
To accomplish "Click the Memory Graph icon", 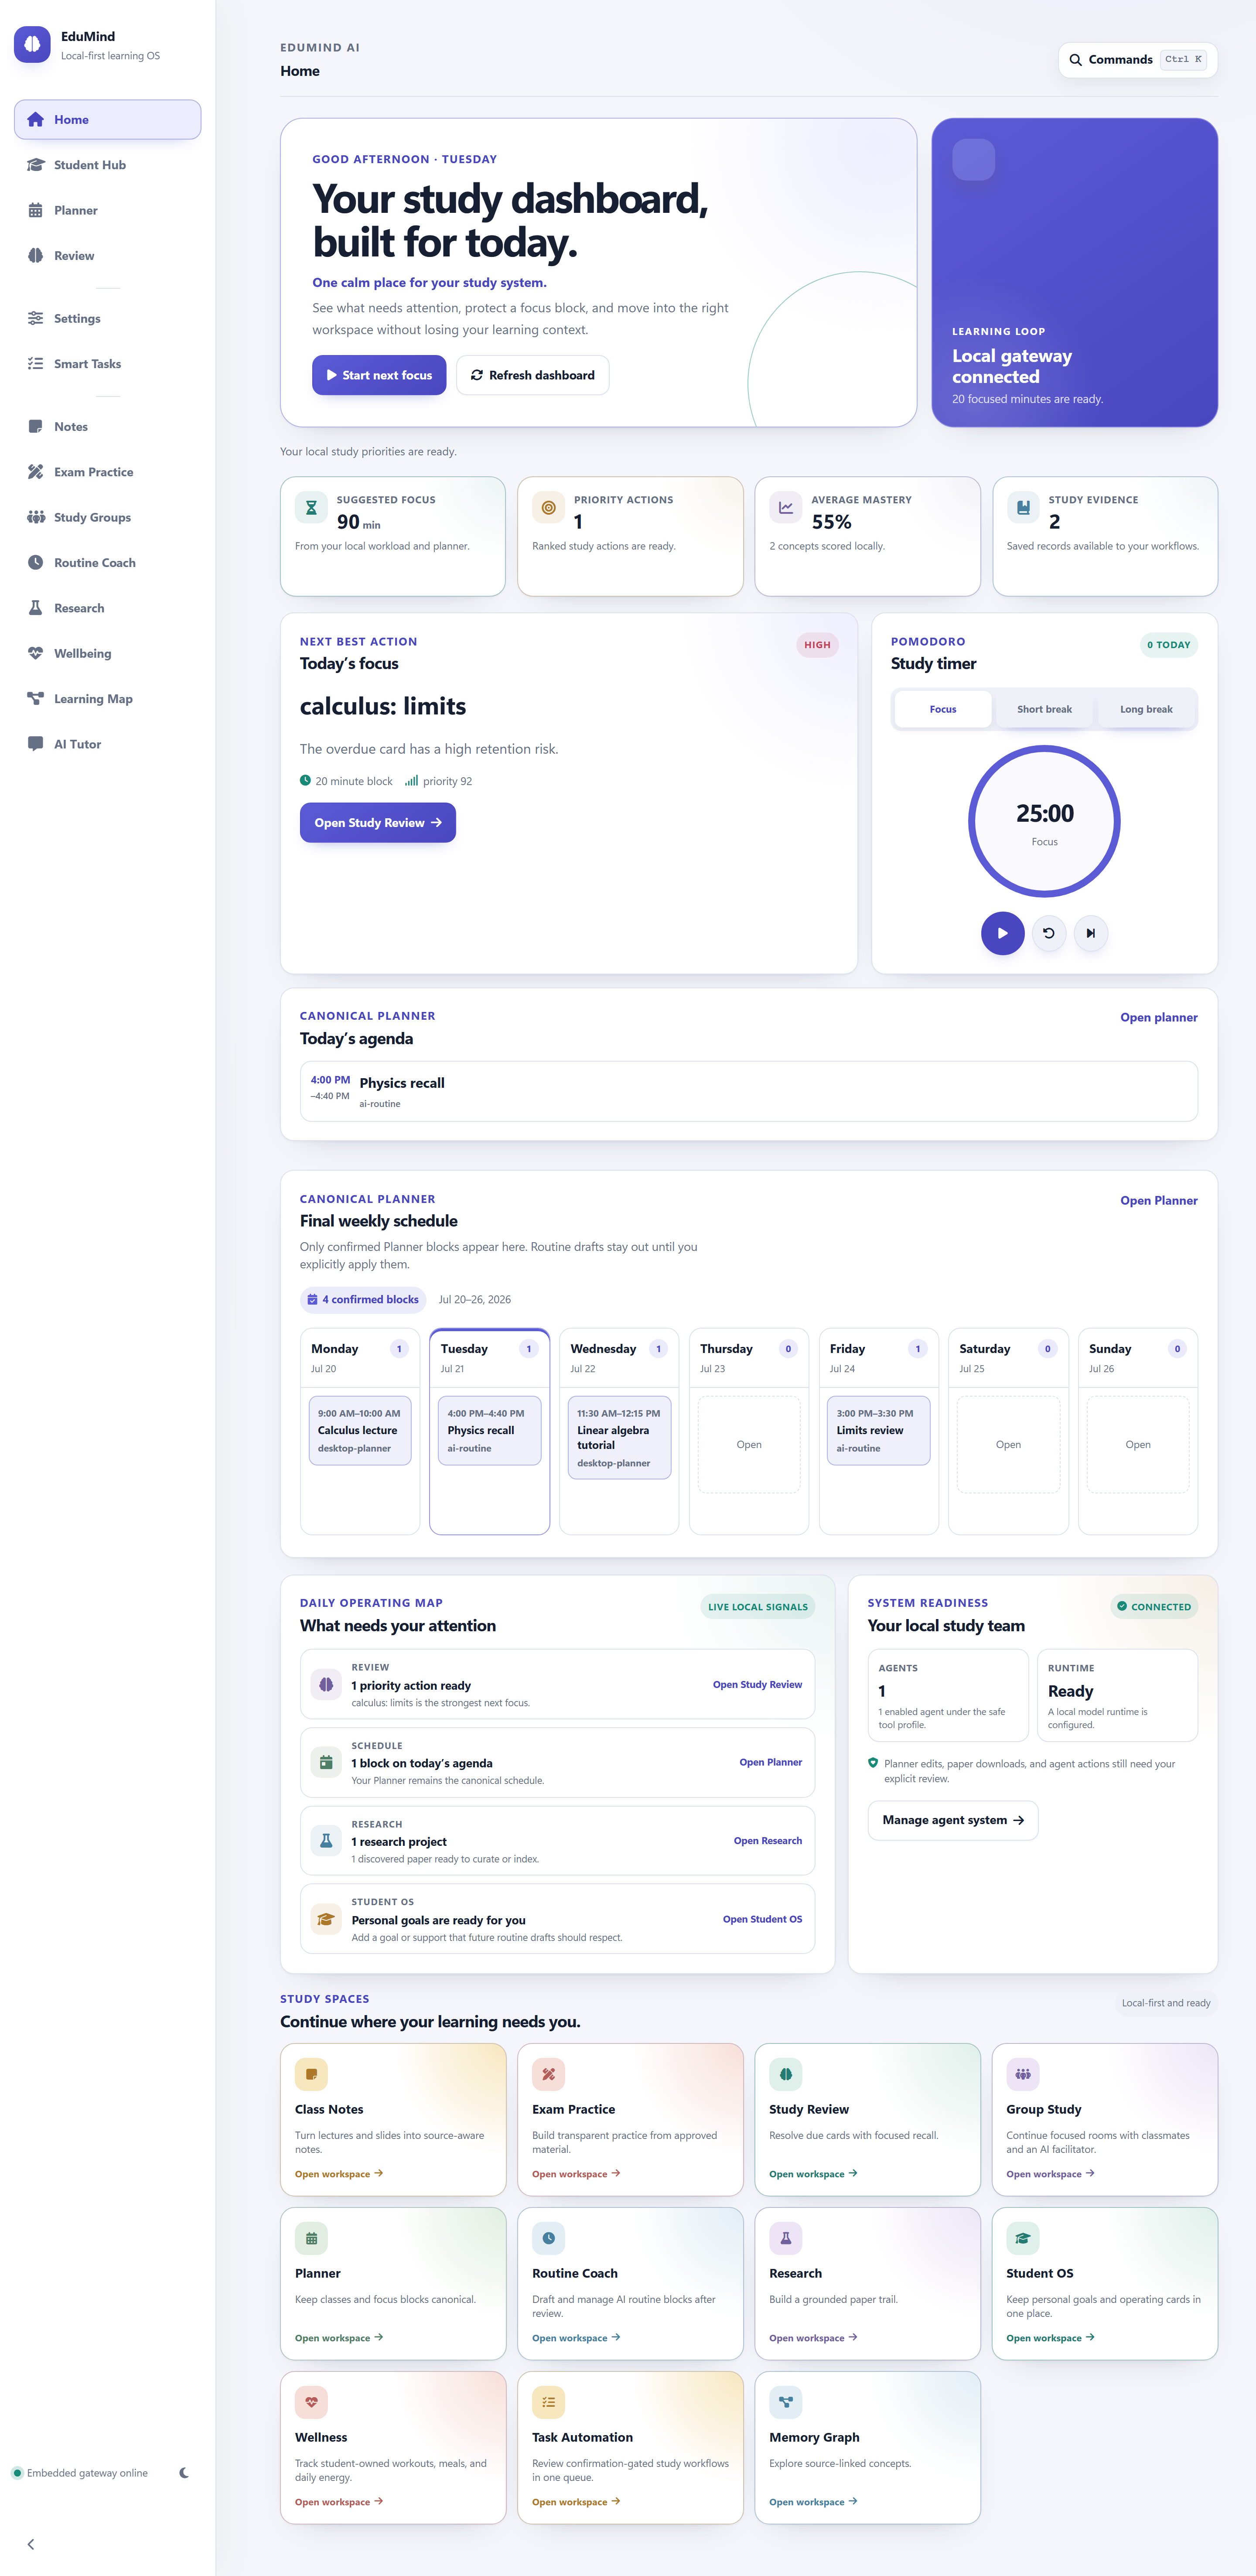I will (785, 2402).
